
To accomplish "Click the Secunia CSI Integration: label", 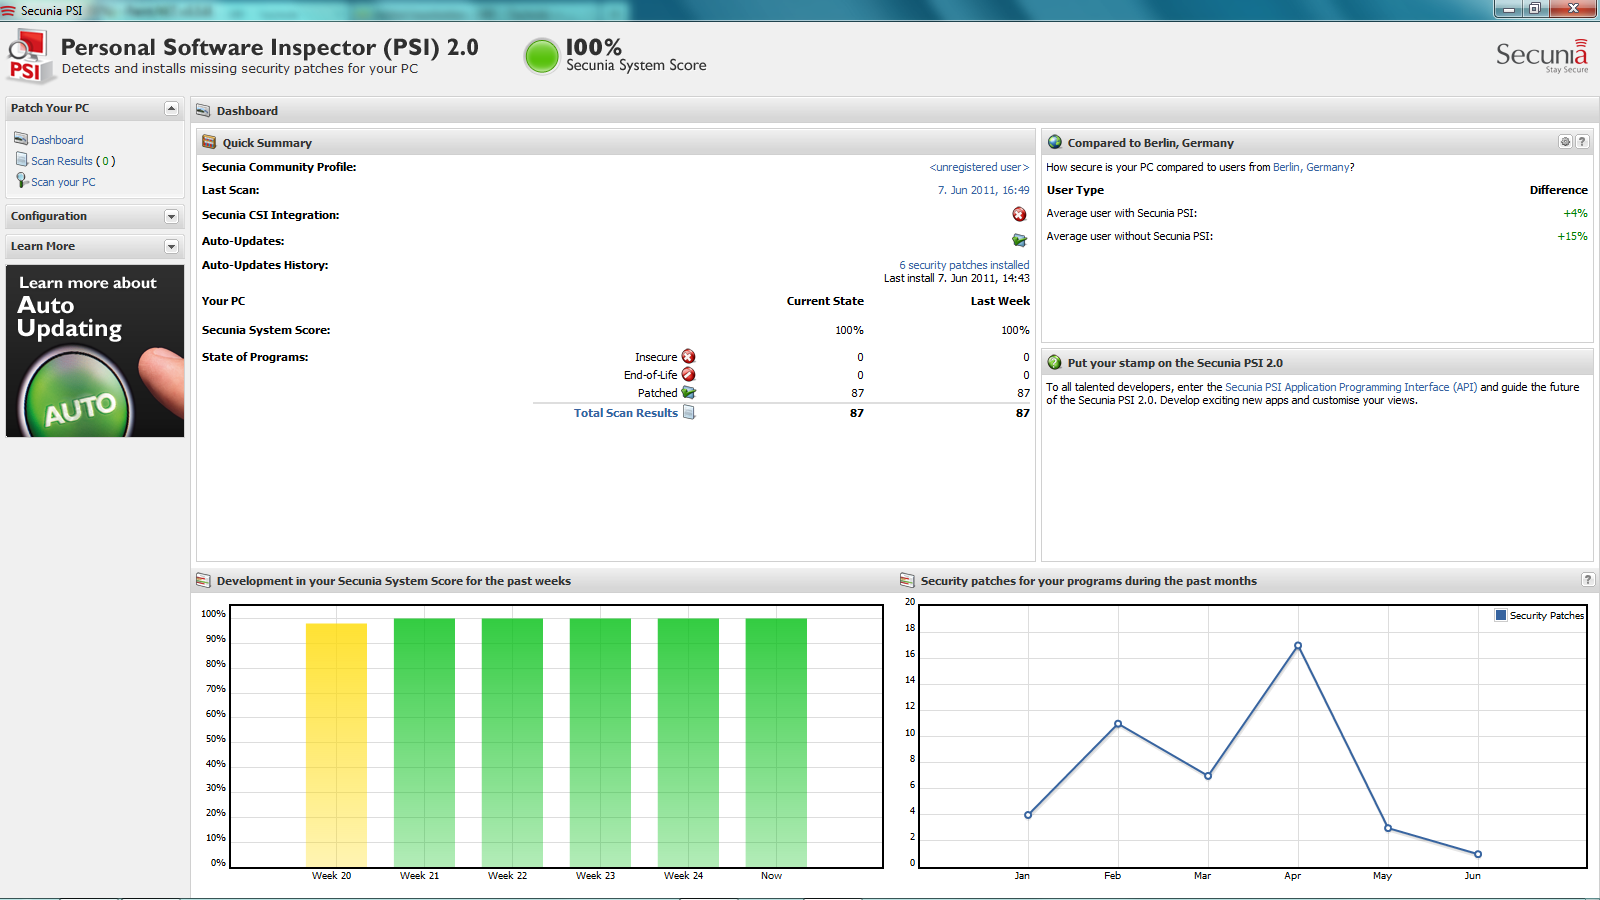I will coord(270,215).
